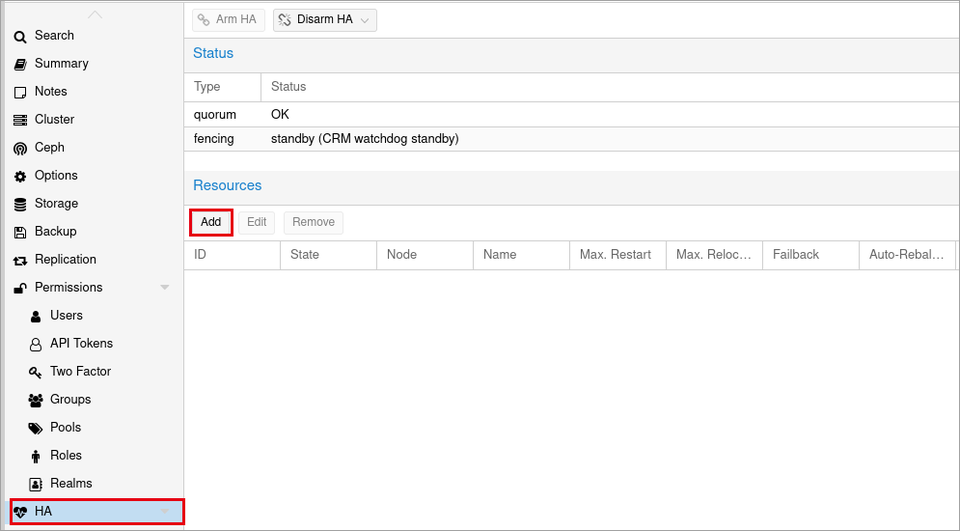This screenshot has width=960, height=531.
Task: Select Realms under Permissions
Action: coord(94,483)
